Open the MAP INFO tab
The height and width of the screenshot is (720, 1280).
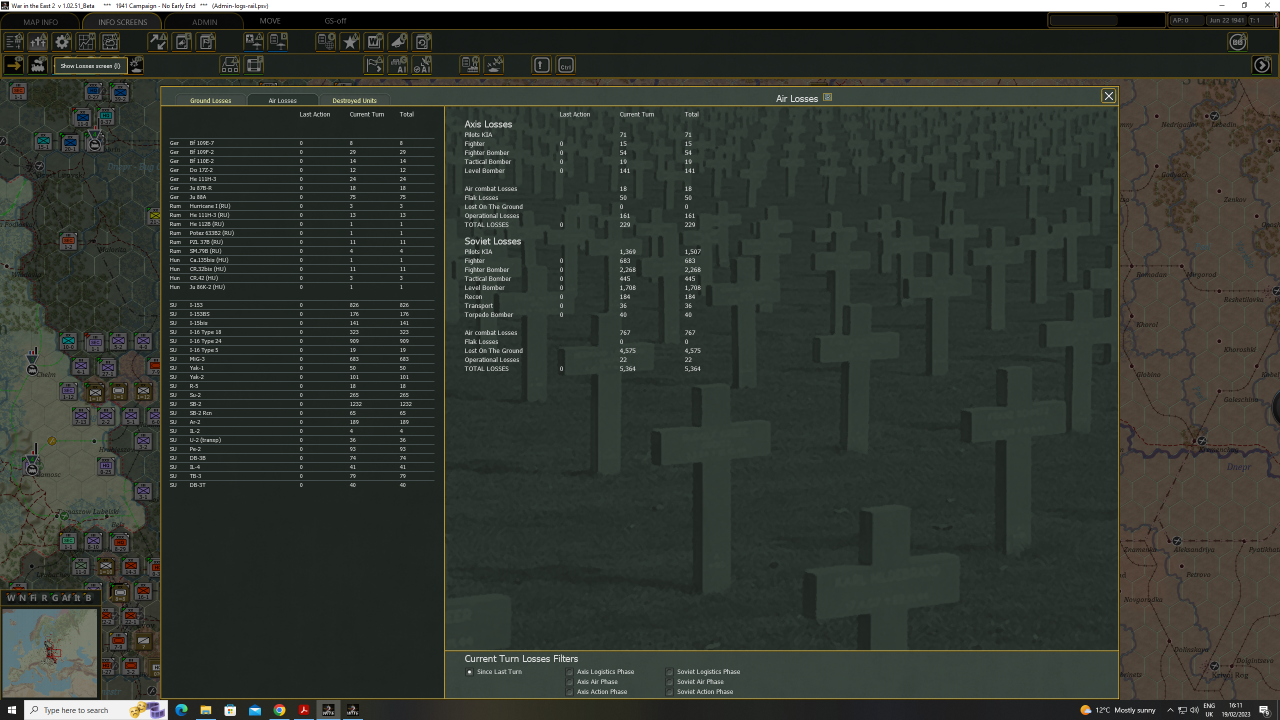click(x=41, y=21)
